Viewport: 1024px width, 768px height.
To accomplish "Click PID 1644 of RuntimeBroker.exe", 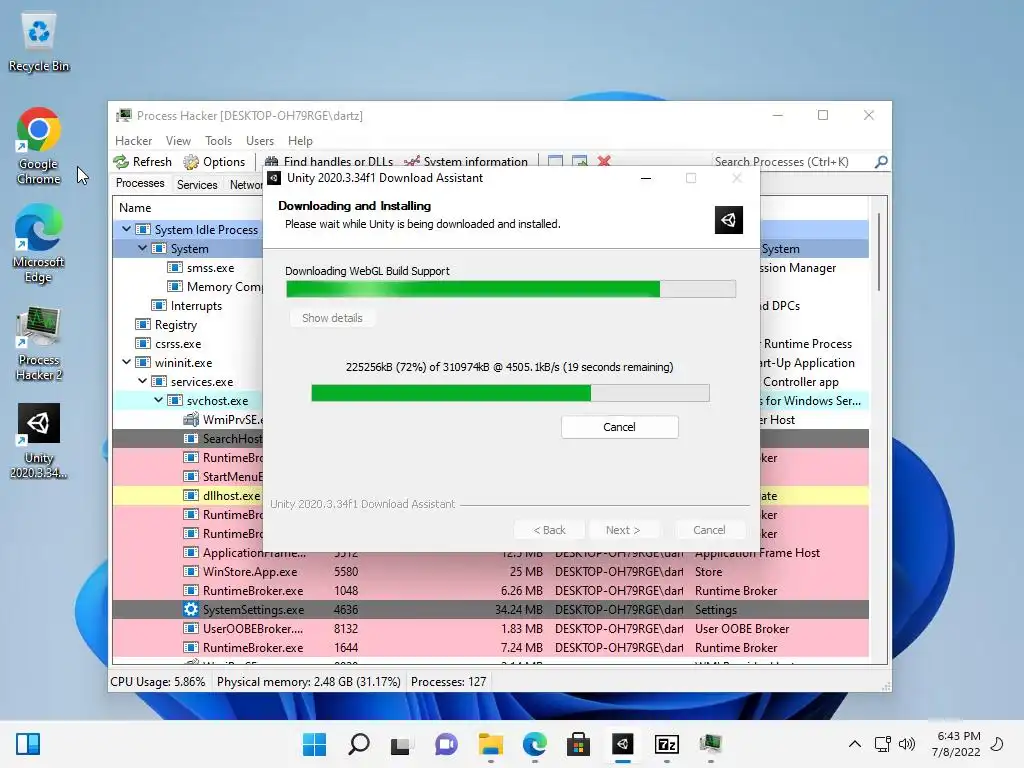I will point(345,648).
